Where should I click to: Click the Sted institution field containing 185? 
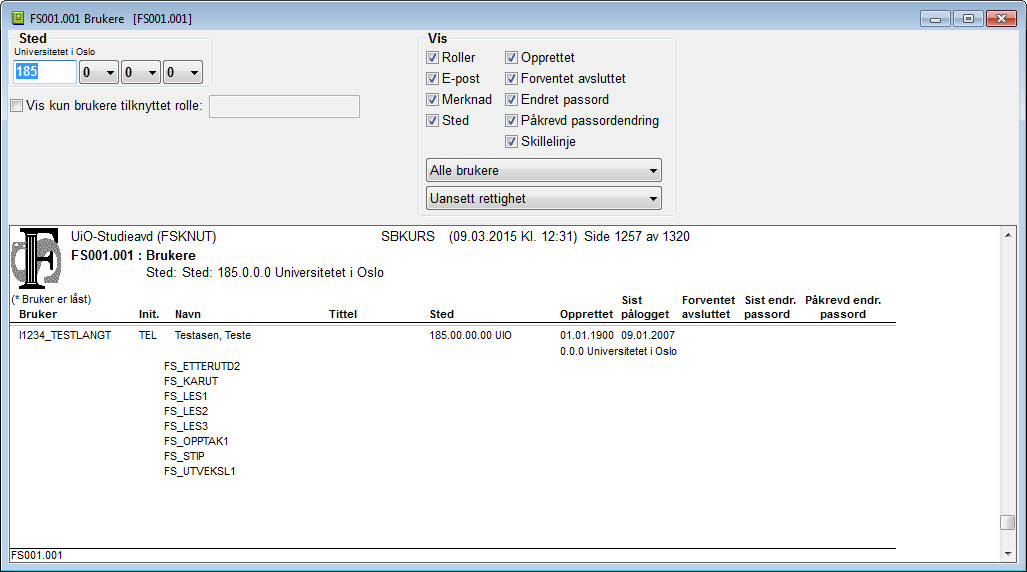(x=45, y=72)
